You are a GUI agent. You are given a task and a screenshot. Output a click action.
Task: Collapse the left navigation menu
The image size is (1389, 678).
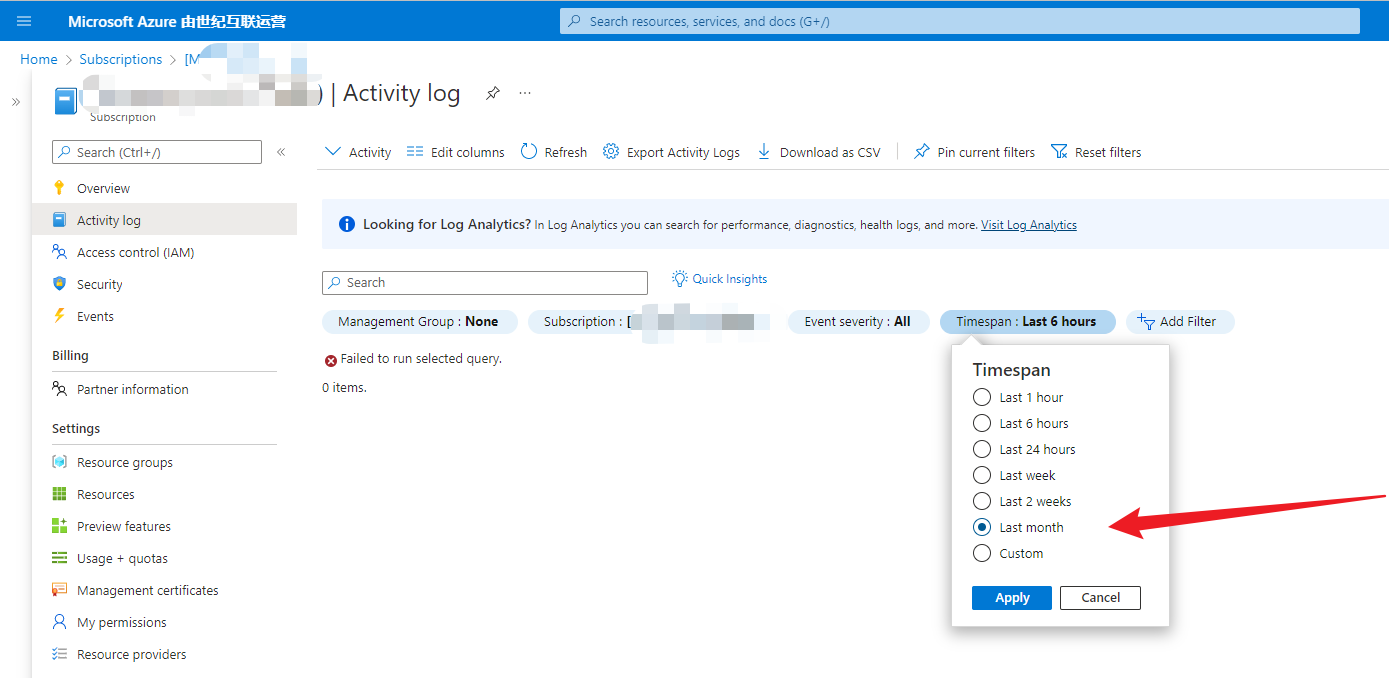281,152
